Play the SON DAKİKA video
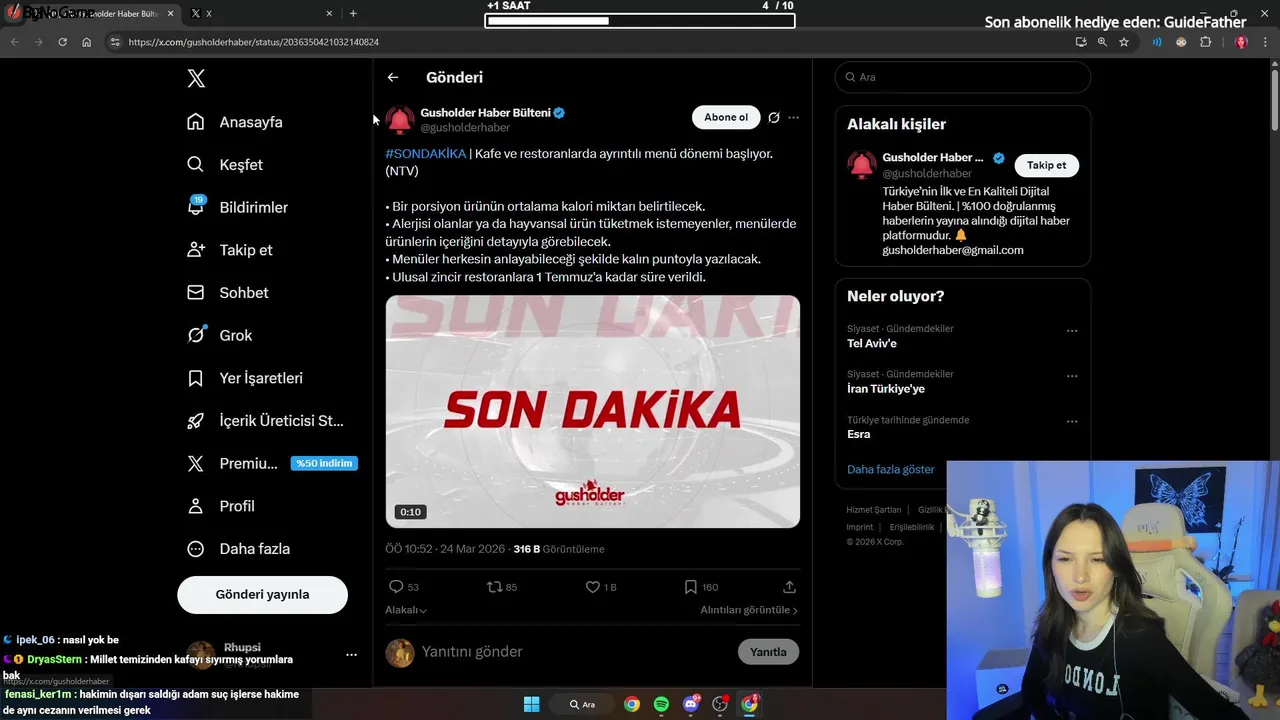1280x720 pixels. 593,411
